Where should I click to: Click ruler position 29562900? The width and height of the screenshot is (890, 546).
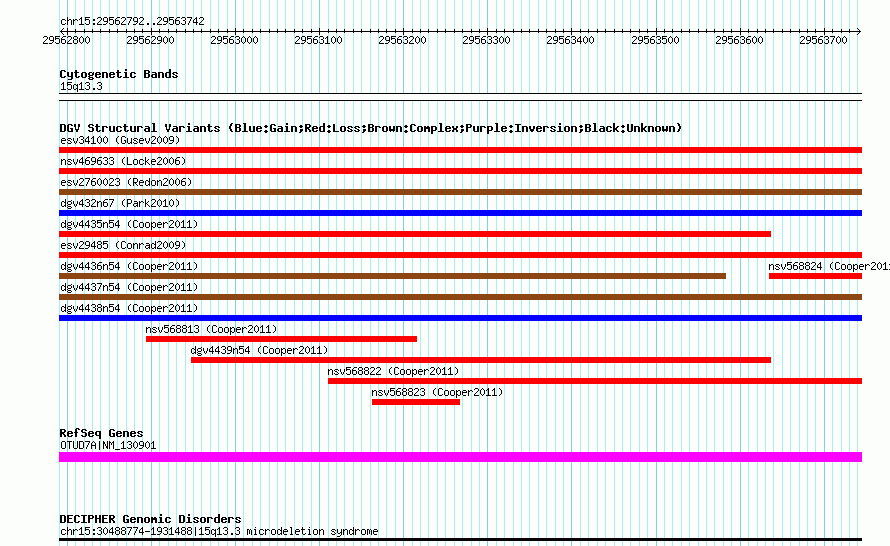click(150, 40)
